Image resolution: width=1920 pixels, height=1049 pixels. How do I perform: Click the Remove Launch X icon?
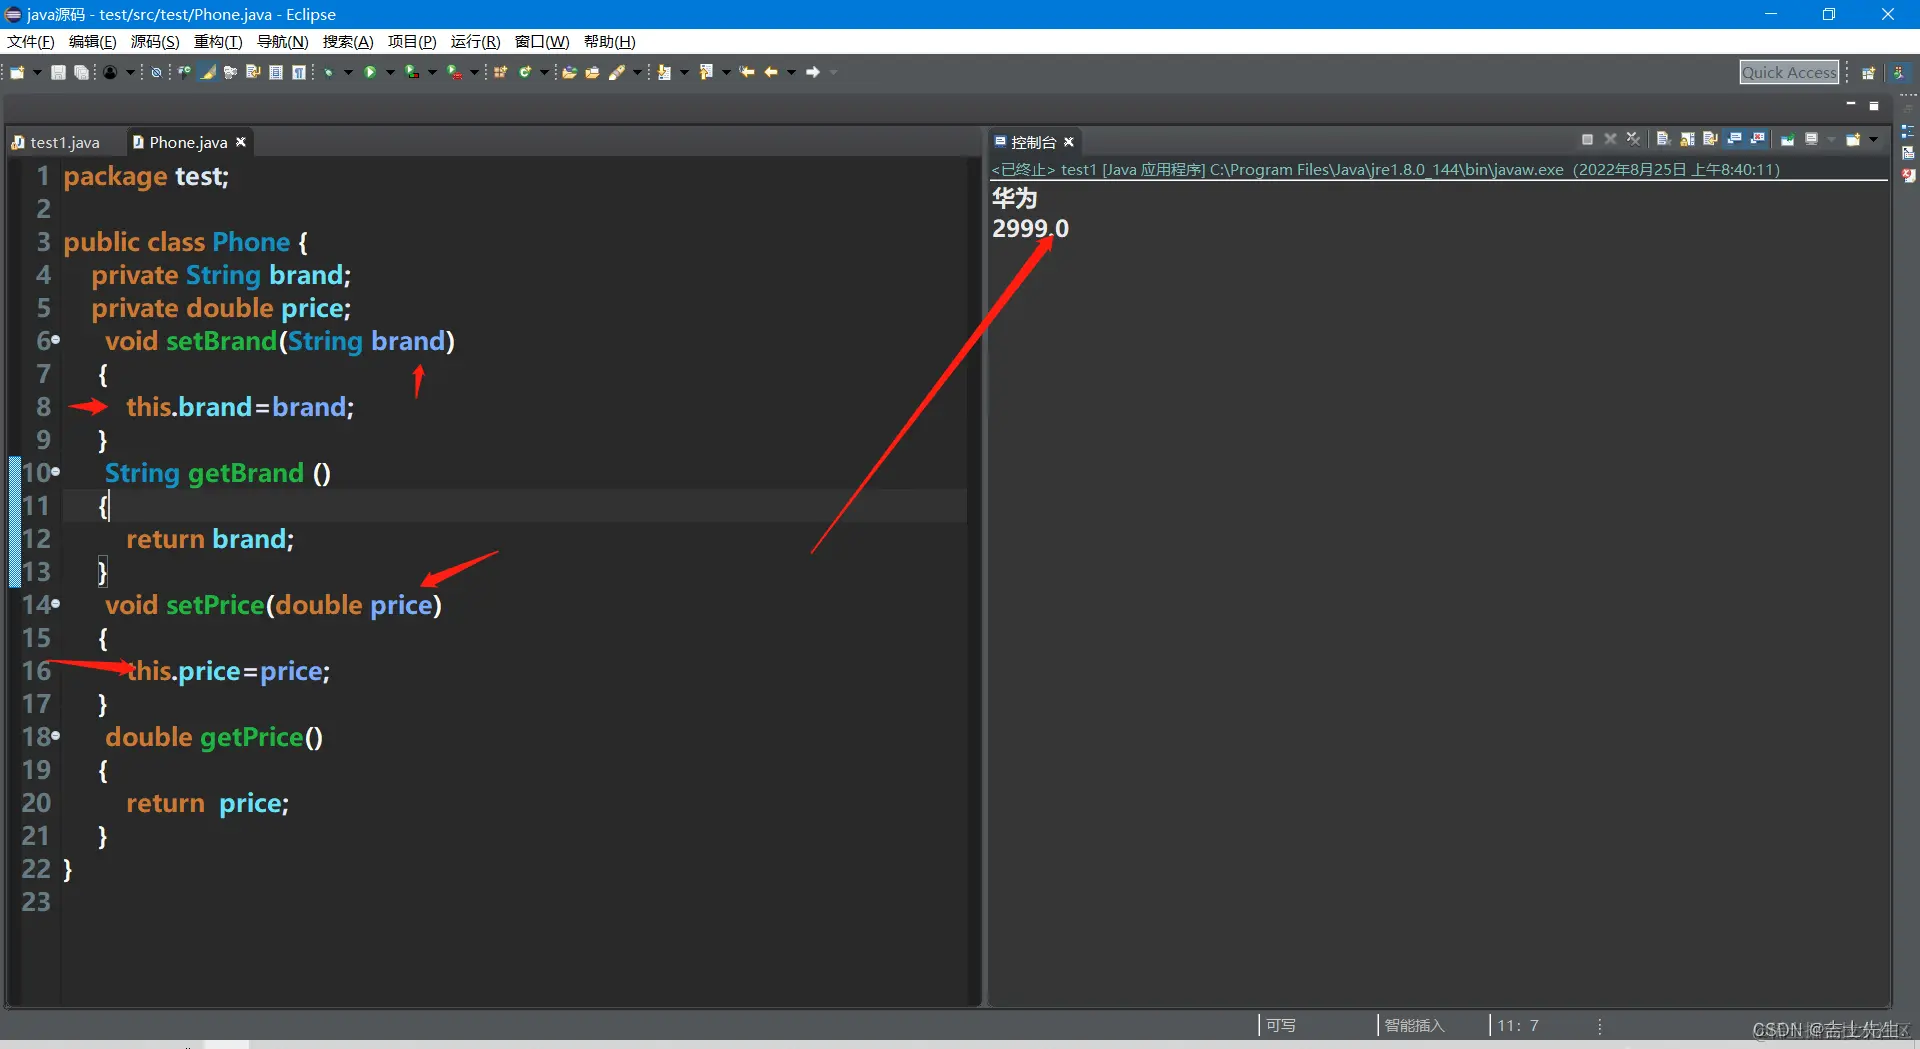1610,139
